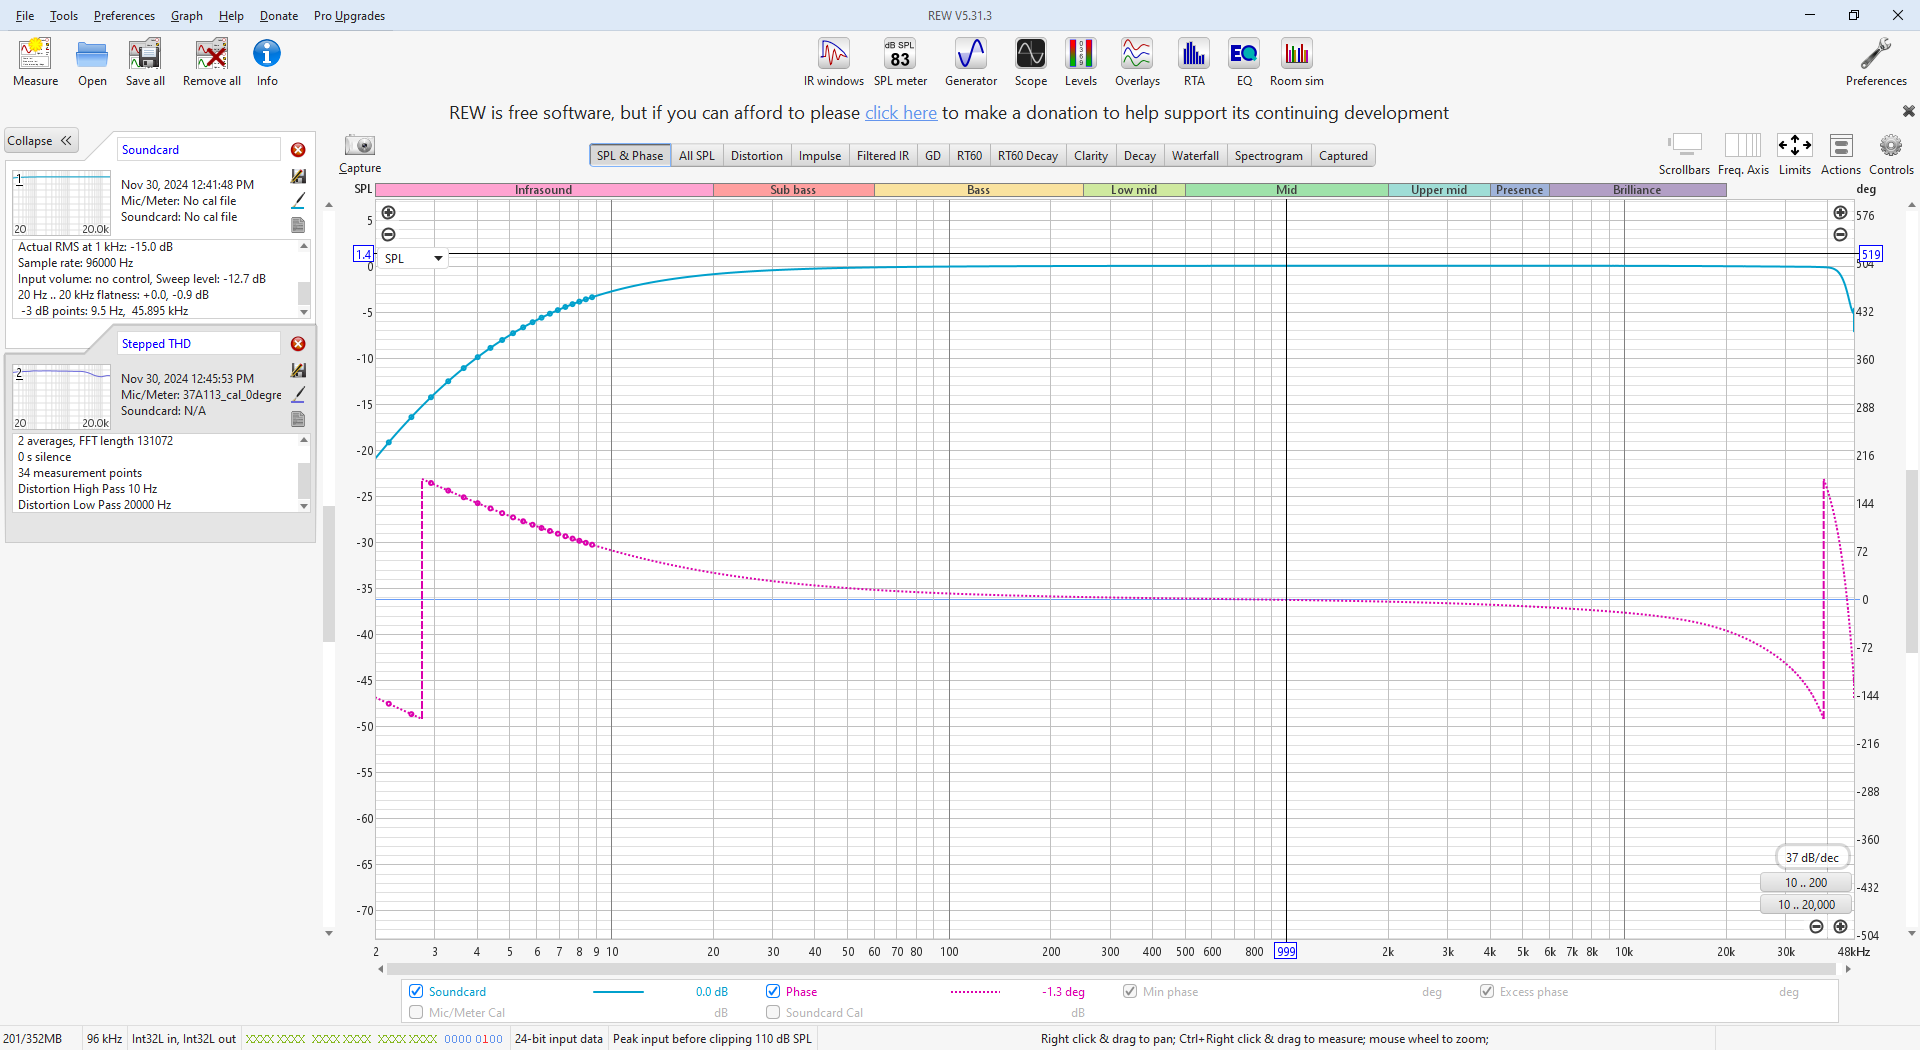Set frequency range to 10 .. 20,000
This screenshot has height=1050, width=1920.
click(x=1806, y=904)
